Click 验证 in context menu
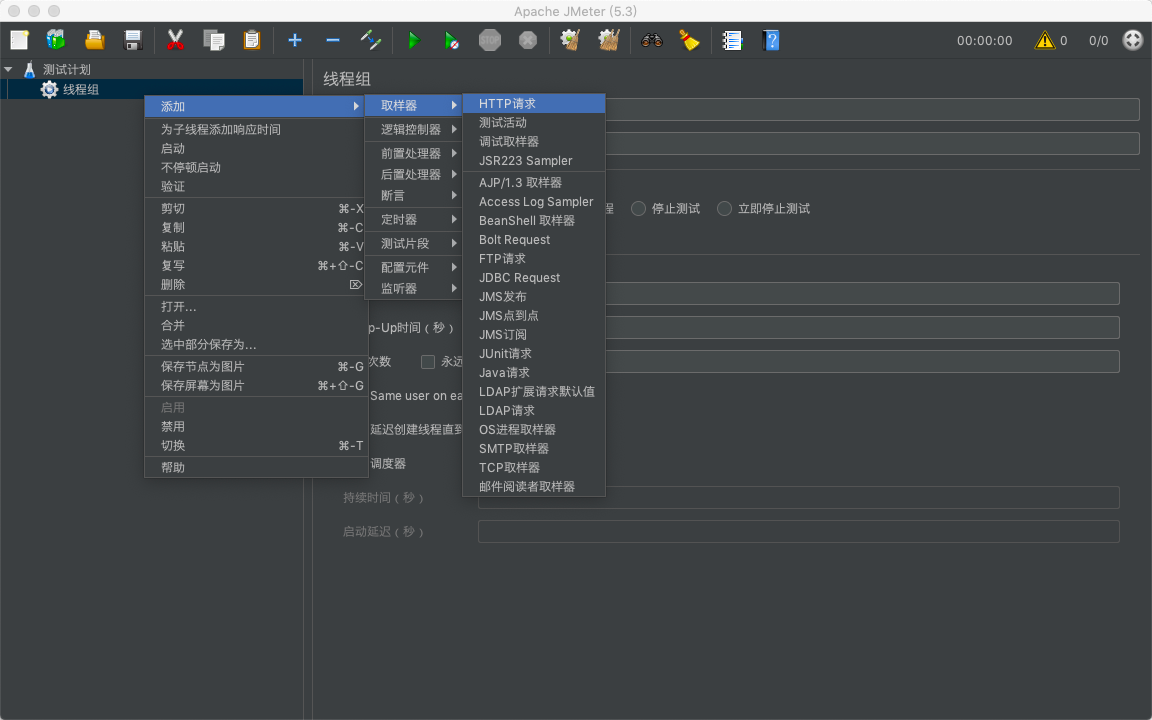 coord(255,187)
